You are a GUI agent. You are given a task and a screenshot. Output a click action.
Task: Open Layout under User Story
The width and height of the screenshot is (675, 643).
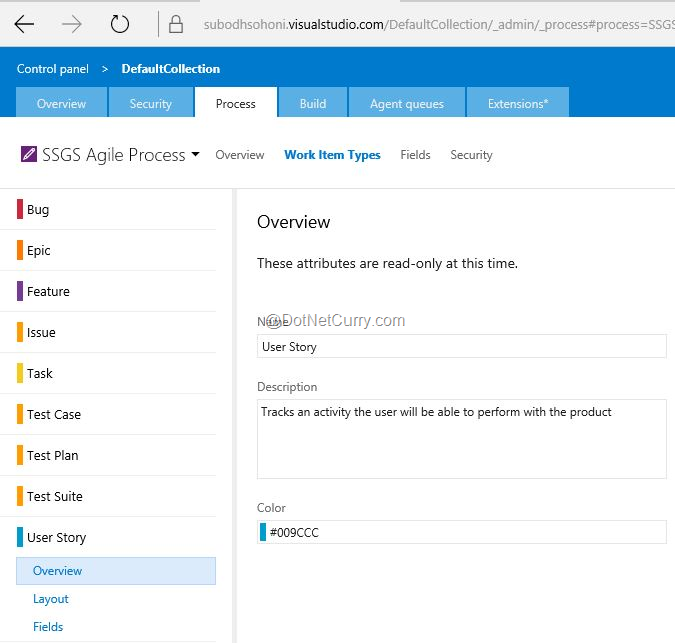coord(51,599)
